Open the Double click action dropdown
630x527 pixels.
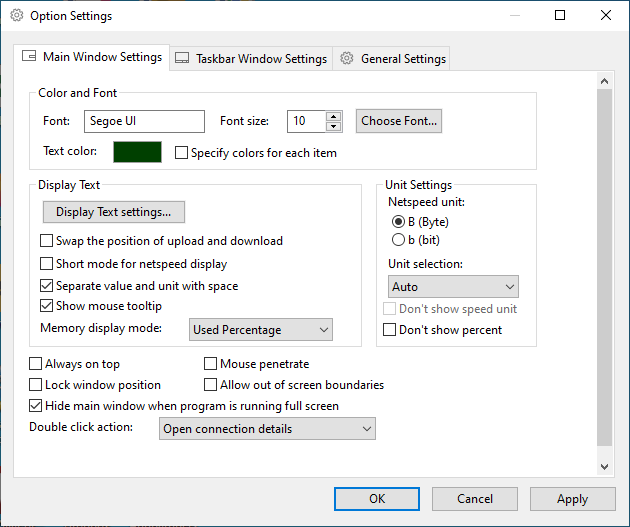267,429
